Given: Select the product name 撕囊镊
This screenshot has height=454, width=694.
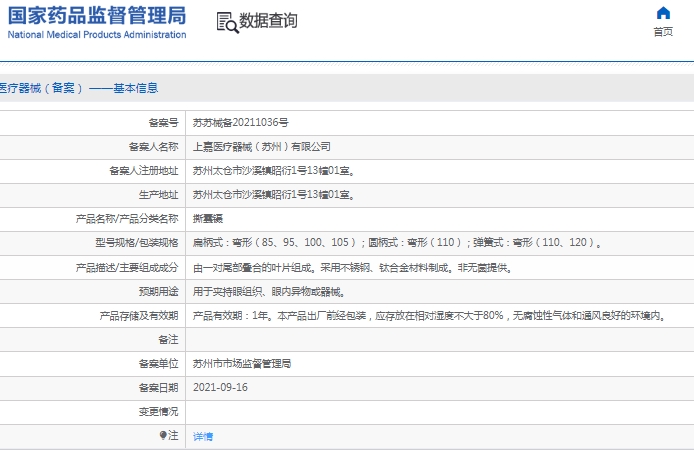Looking at the screenshot, I should pyautogui.click(x=208, y=219).
